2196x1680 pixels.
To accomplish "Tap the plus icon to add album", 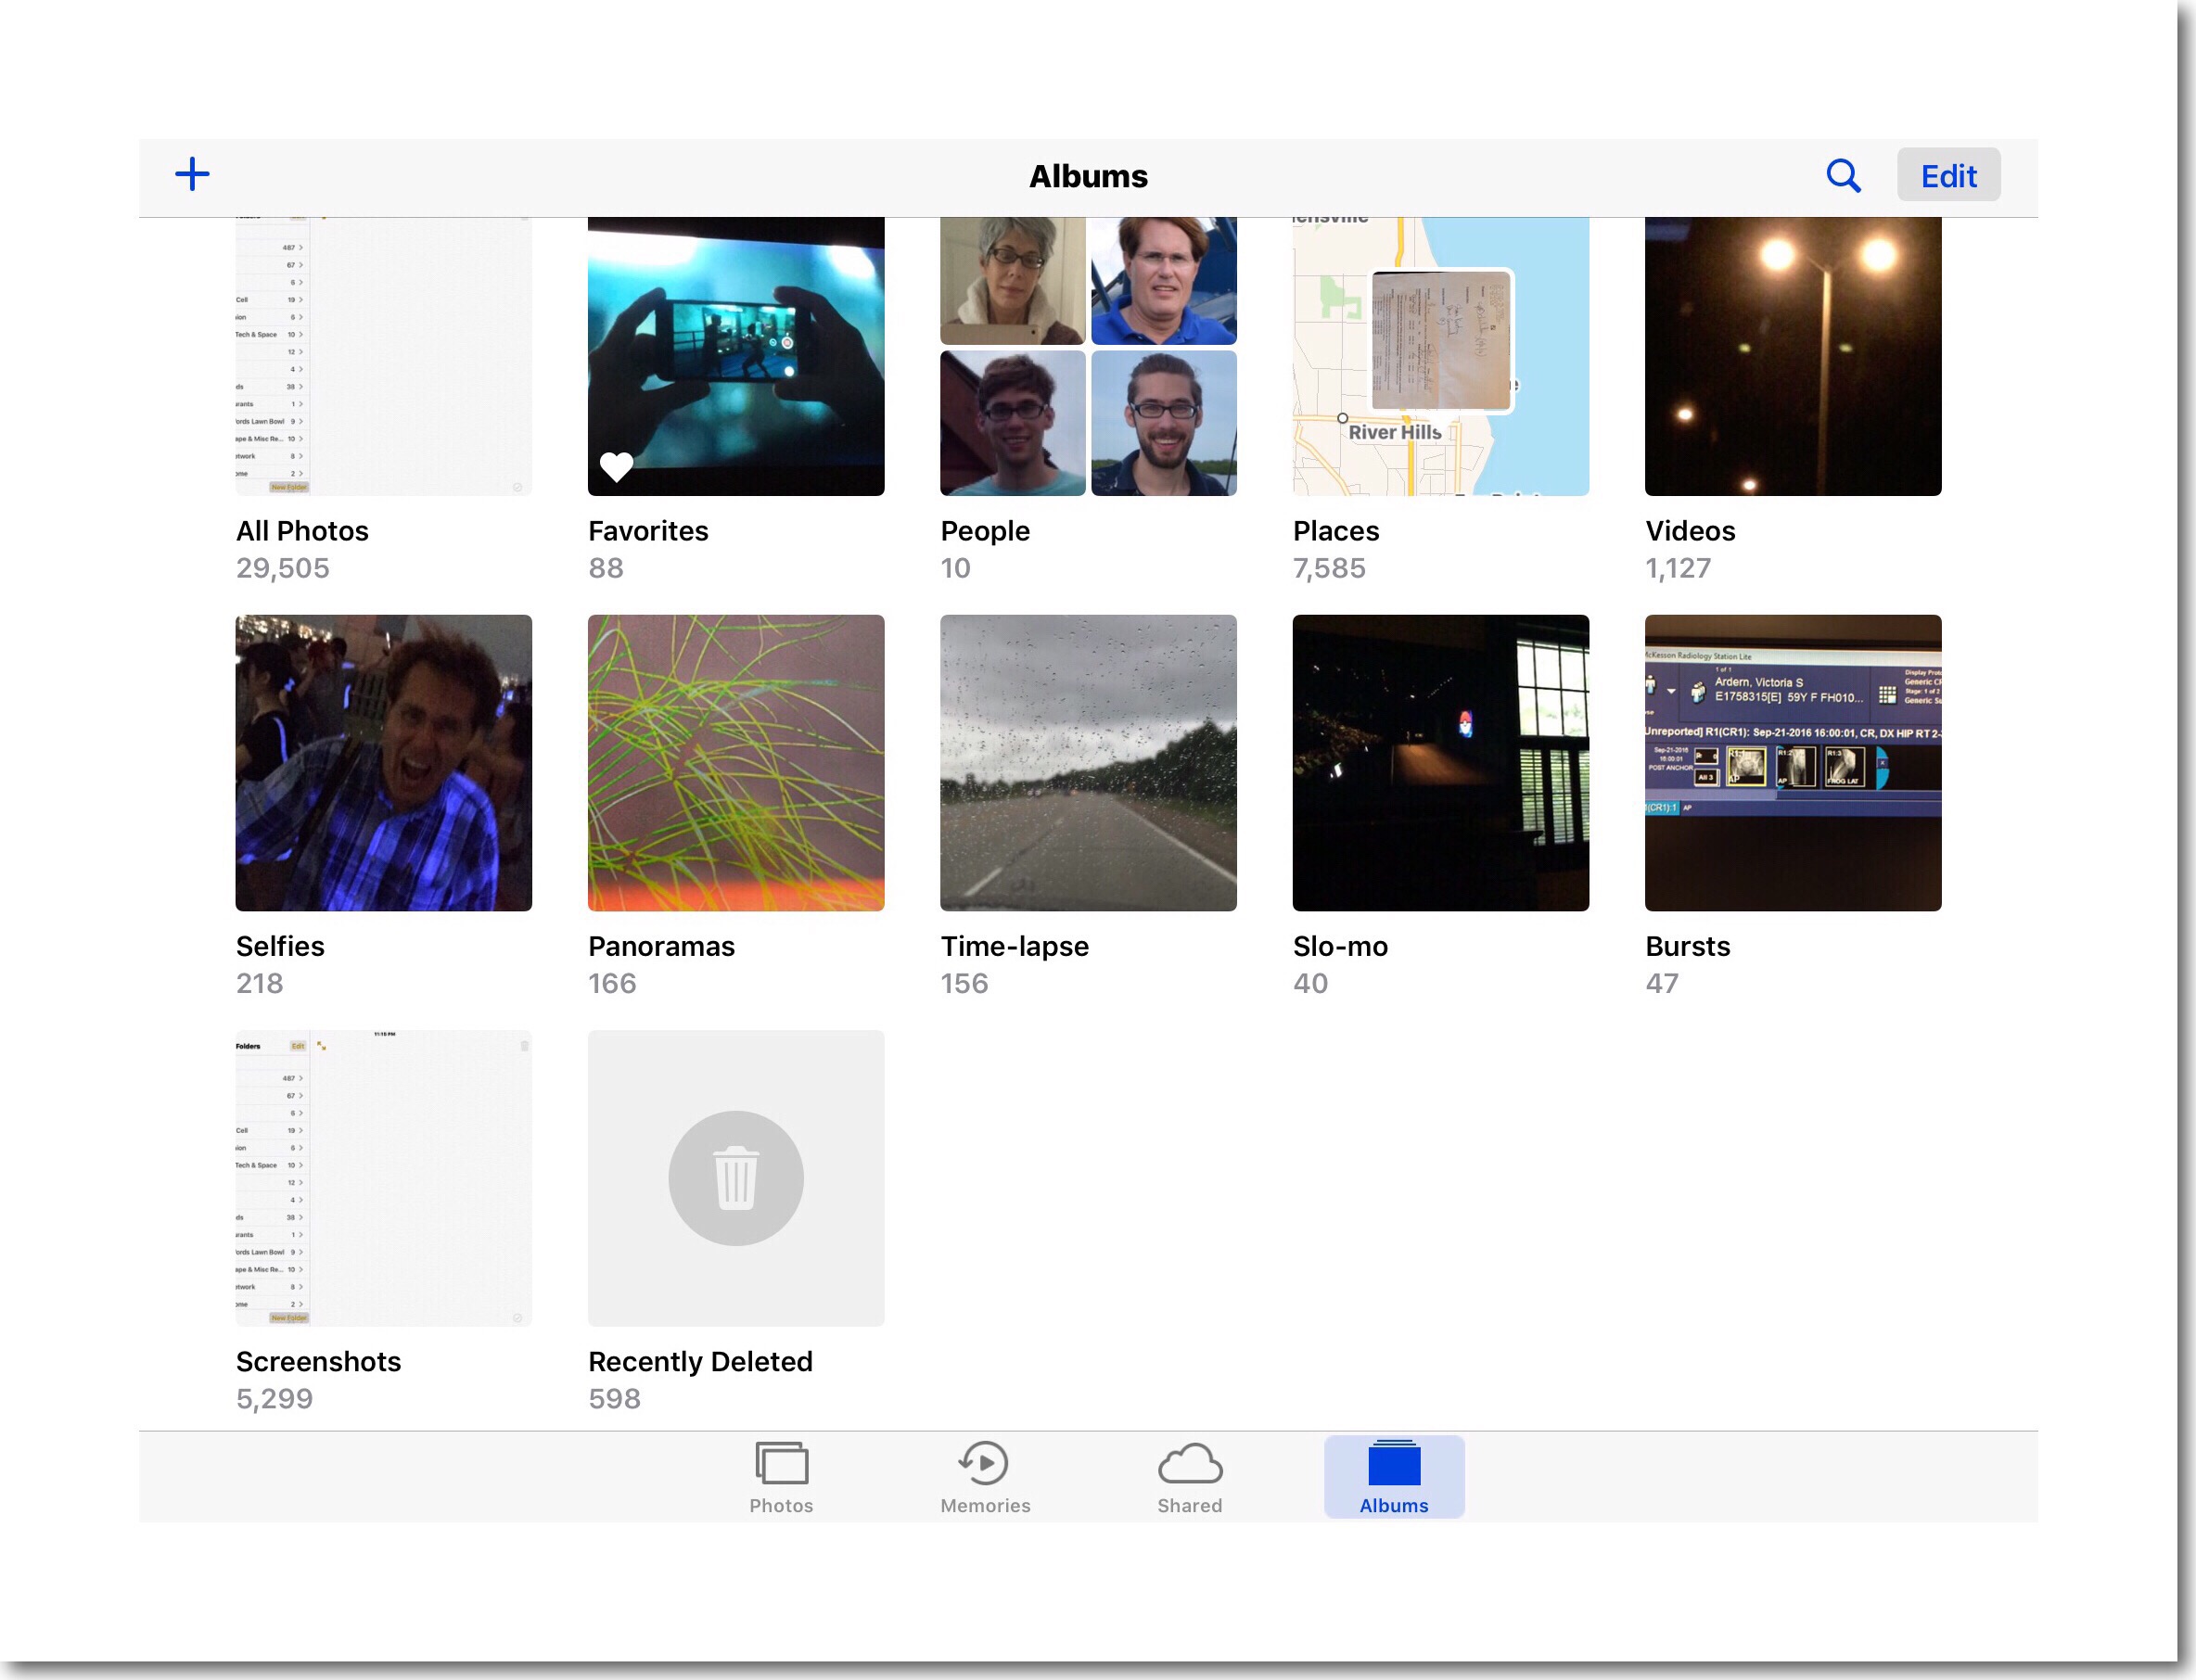I will [192, 174].
